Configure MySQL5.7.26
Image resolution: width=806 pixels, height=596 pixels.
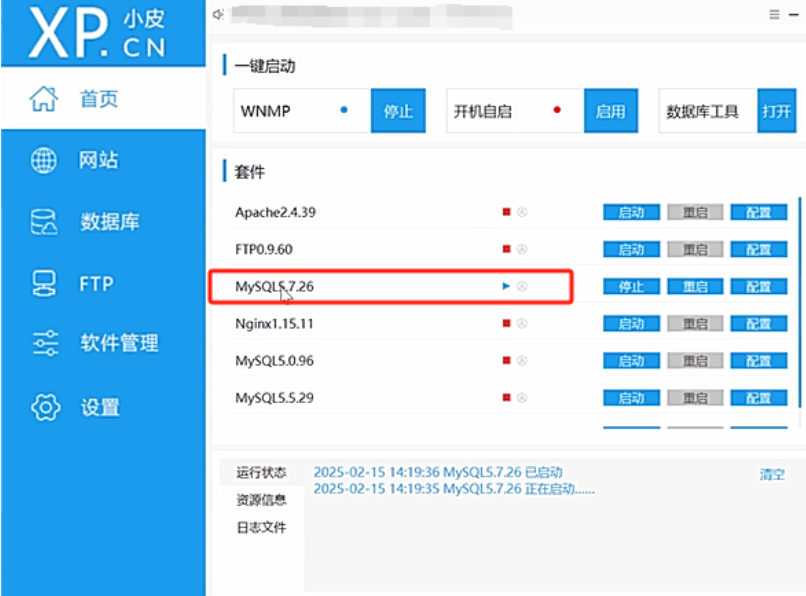click(x=759, y=286)
